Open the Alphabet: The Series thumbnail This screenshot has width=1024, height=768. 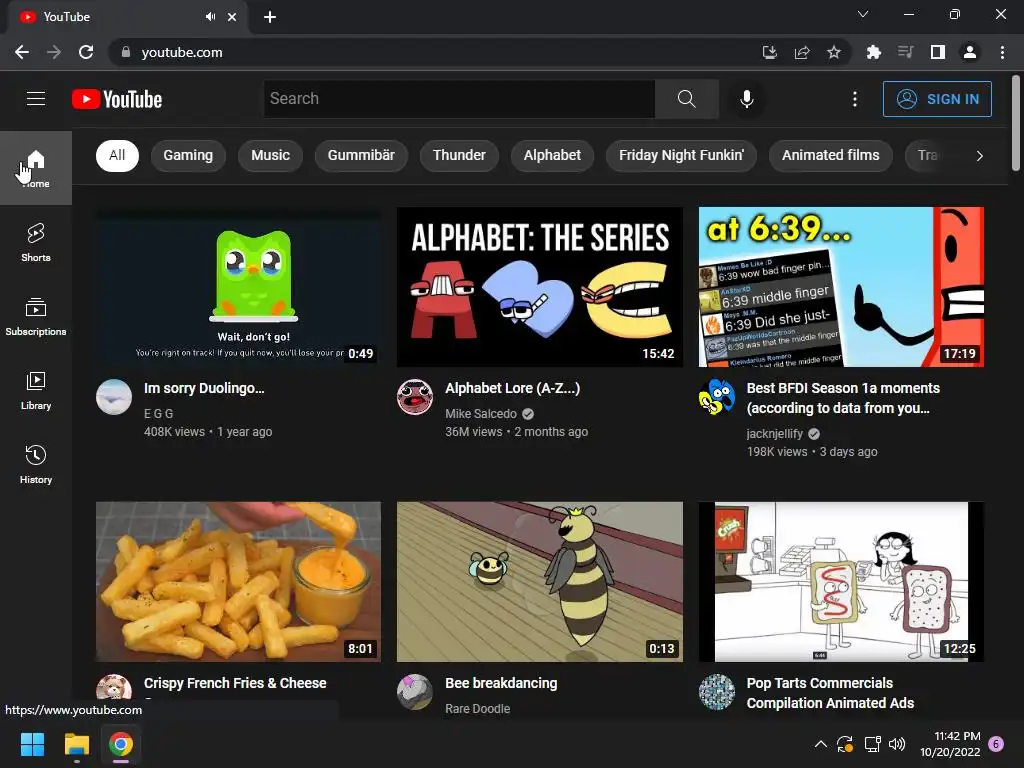tap(540, 287)
